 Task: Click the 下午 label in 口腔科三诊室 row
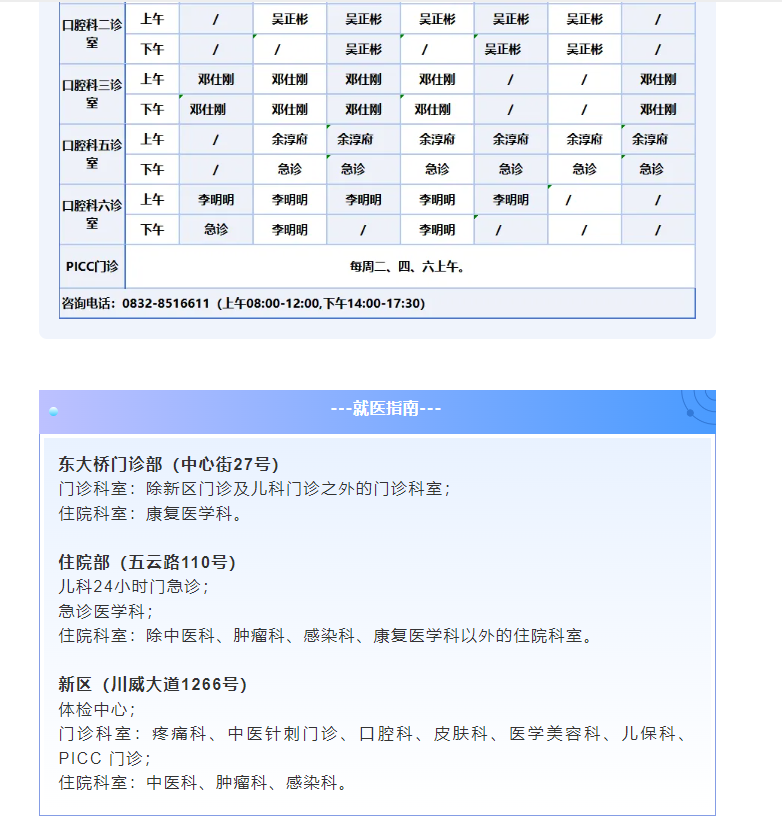[x=152, y=109]
